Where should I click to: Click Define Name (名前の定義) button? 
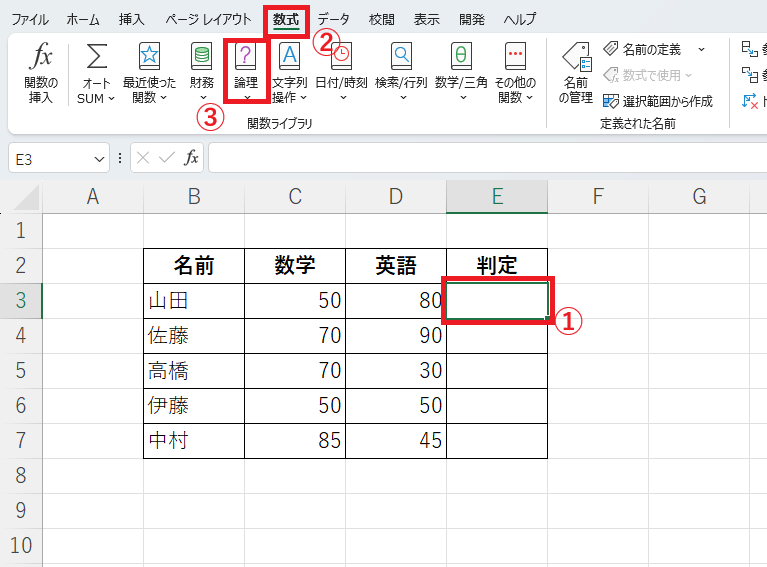[x=642, y=49]
